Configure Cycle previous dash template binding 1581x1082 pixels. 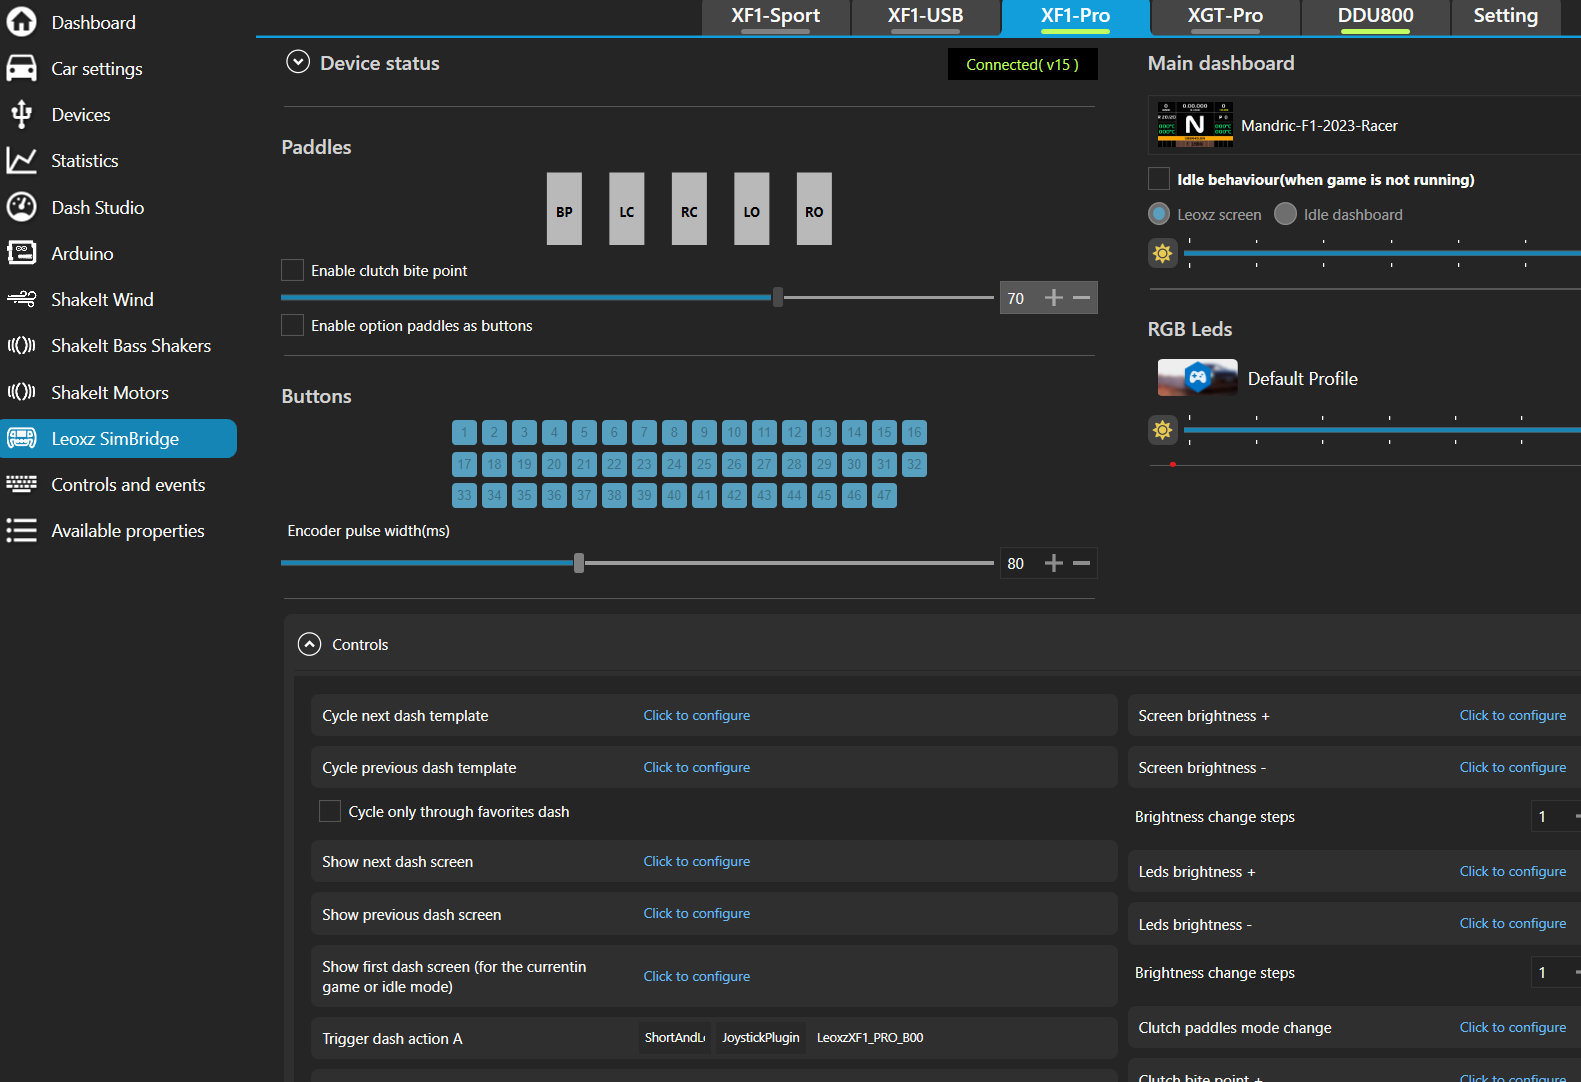(697, 767)
